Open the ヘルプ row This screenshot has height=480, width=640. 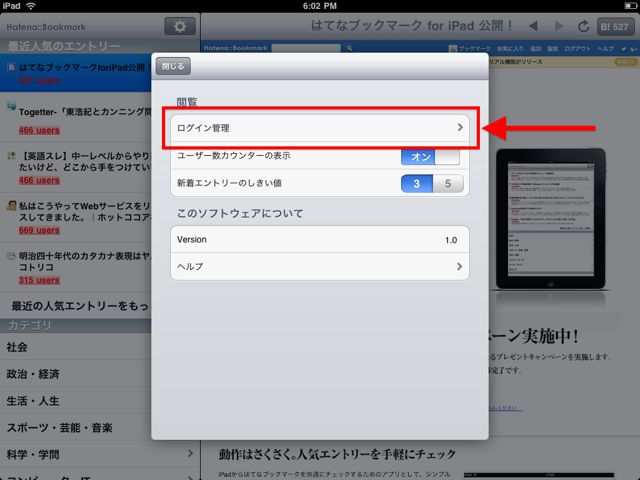(x=320, y=267)
